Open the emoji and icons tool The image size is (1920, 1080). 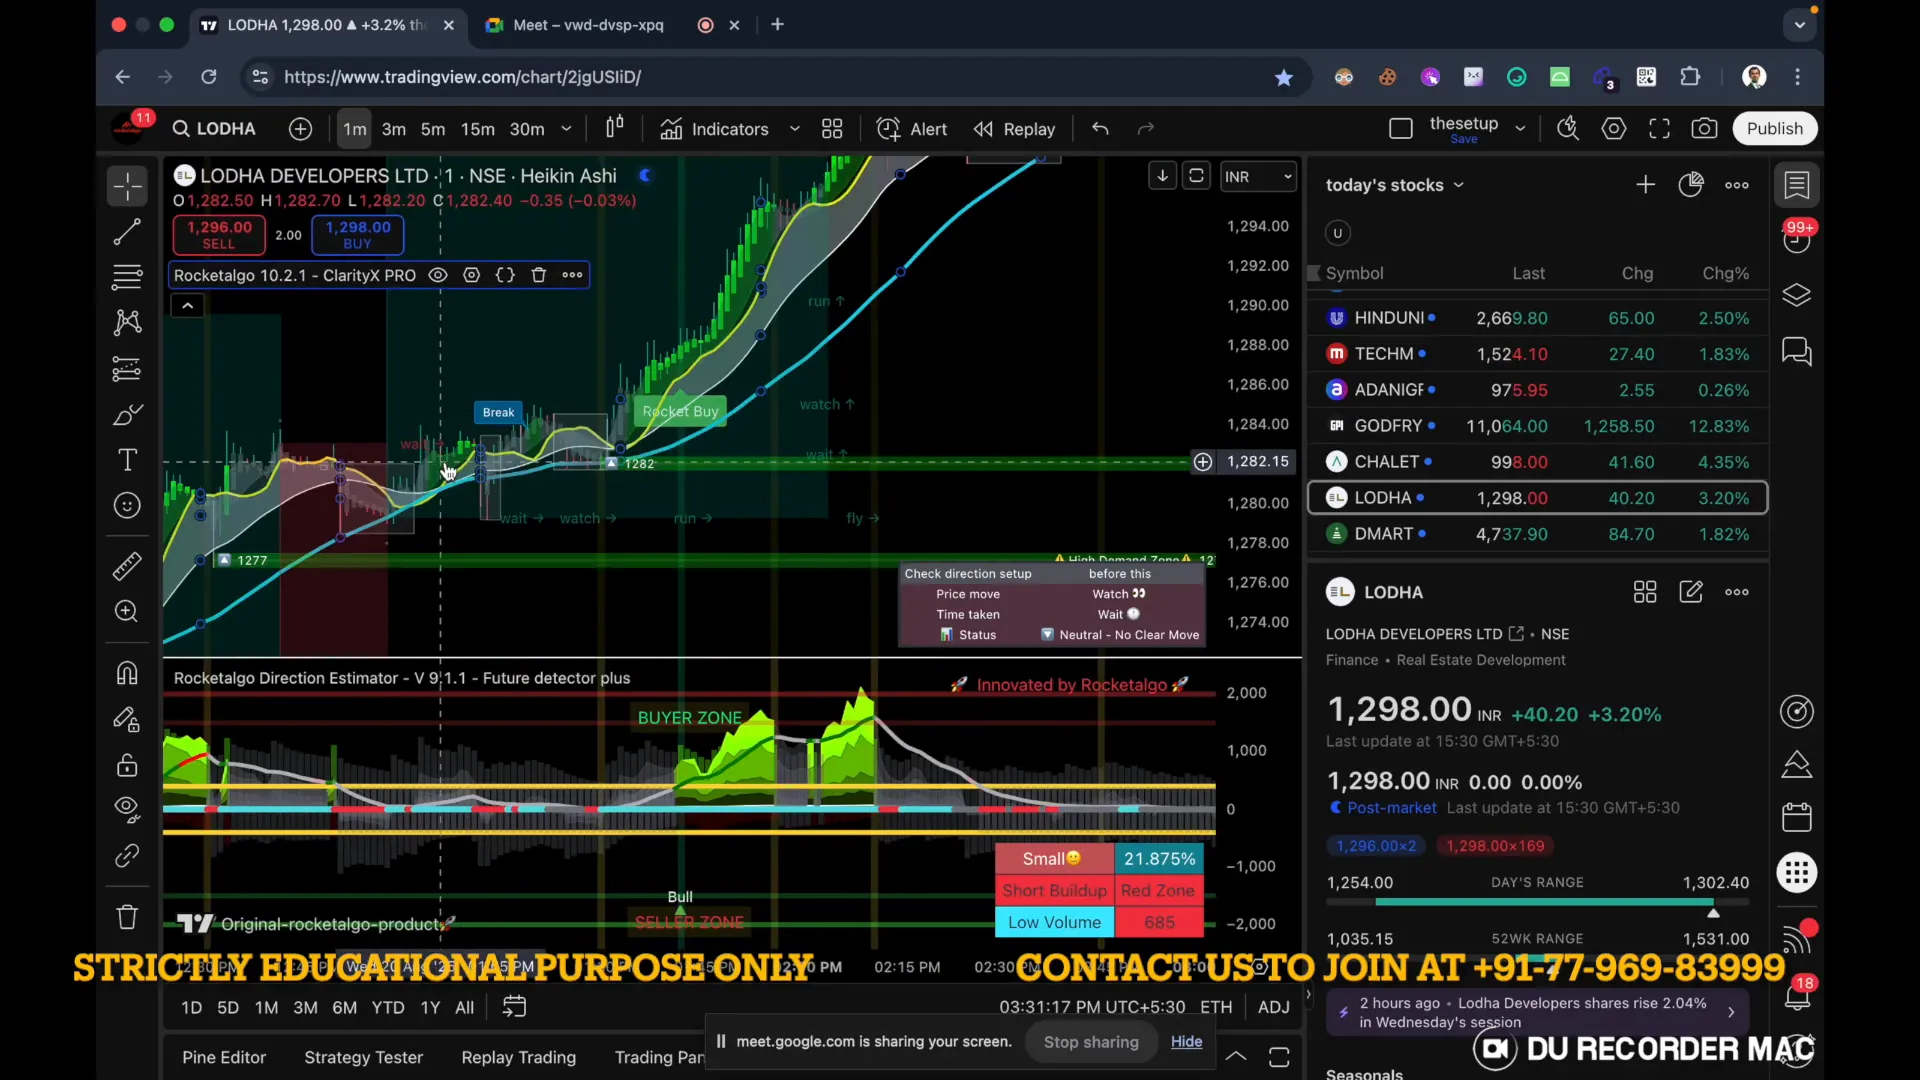pos(127,505)
